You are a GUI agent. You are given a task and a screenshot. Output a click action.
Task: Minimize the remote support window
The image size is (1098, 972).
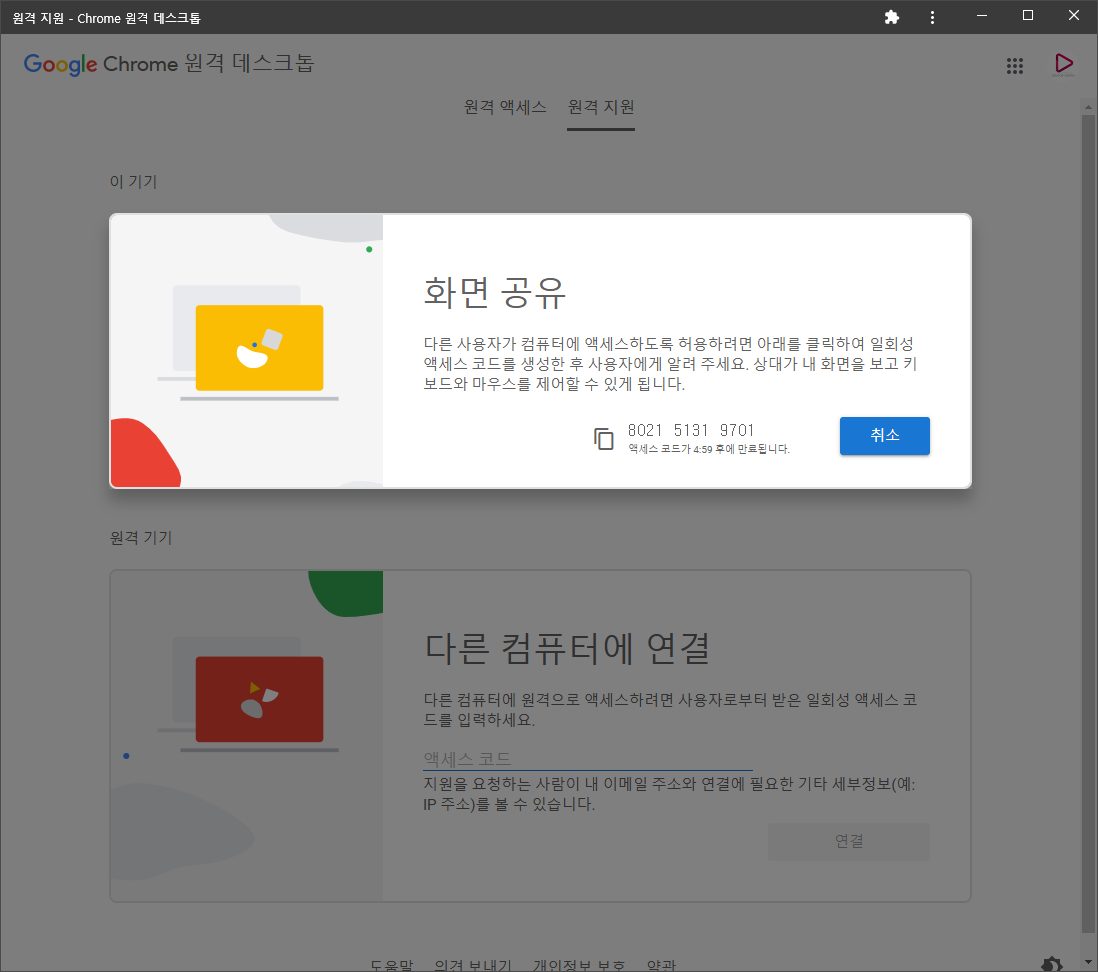pos(982,15)
